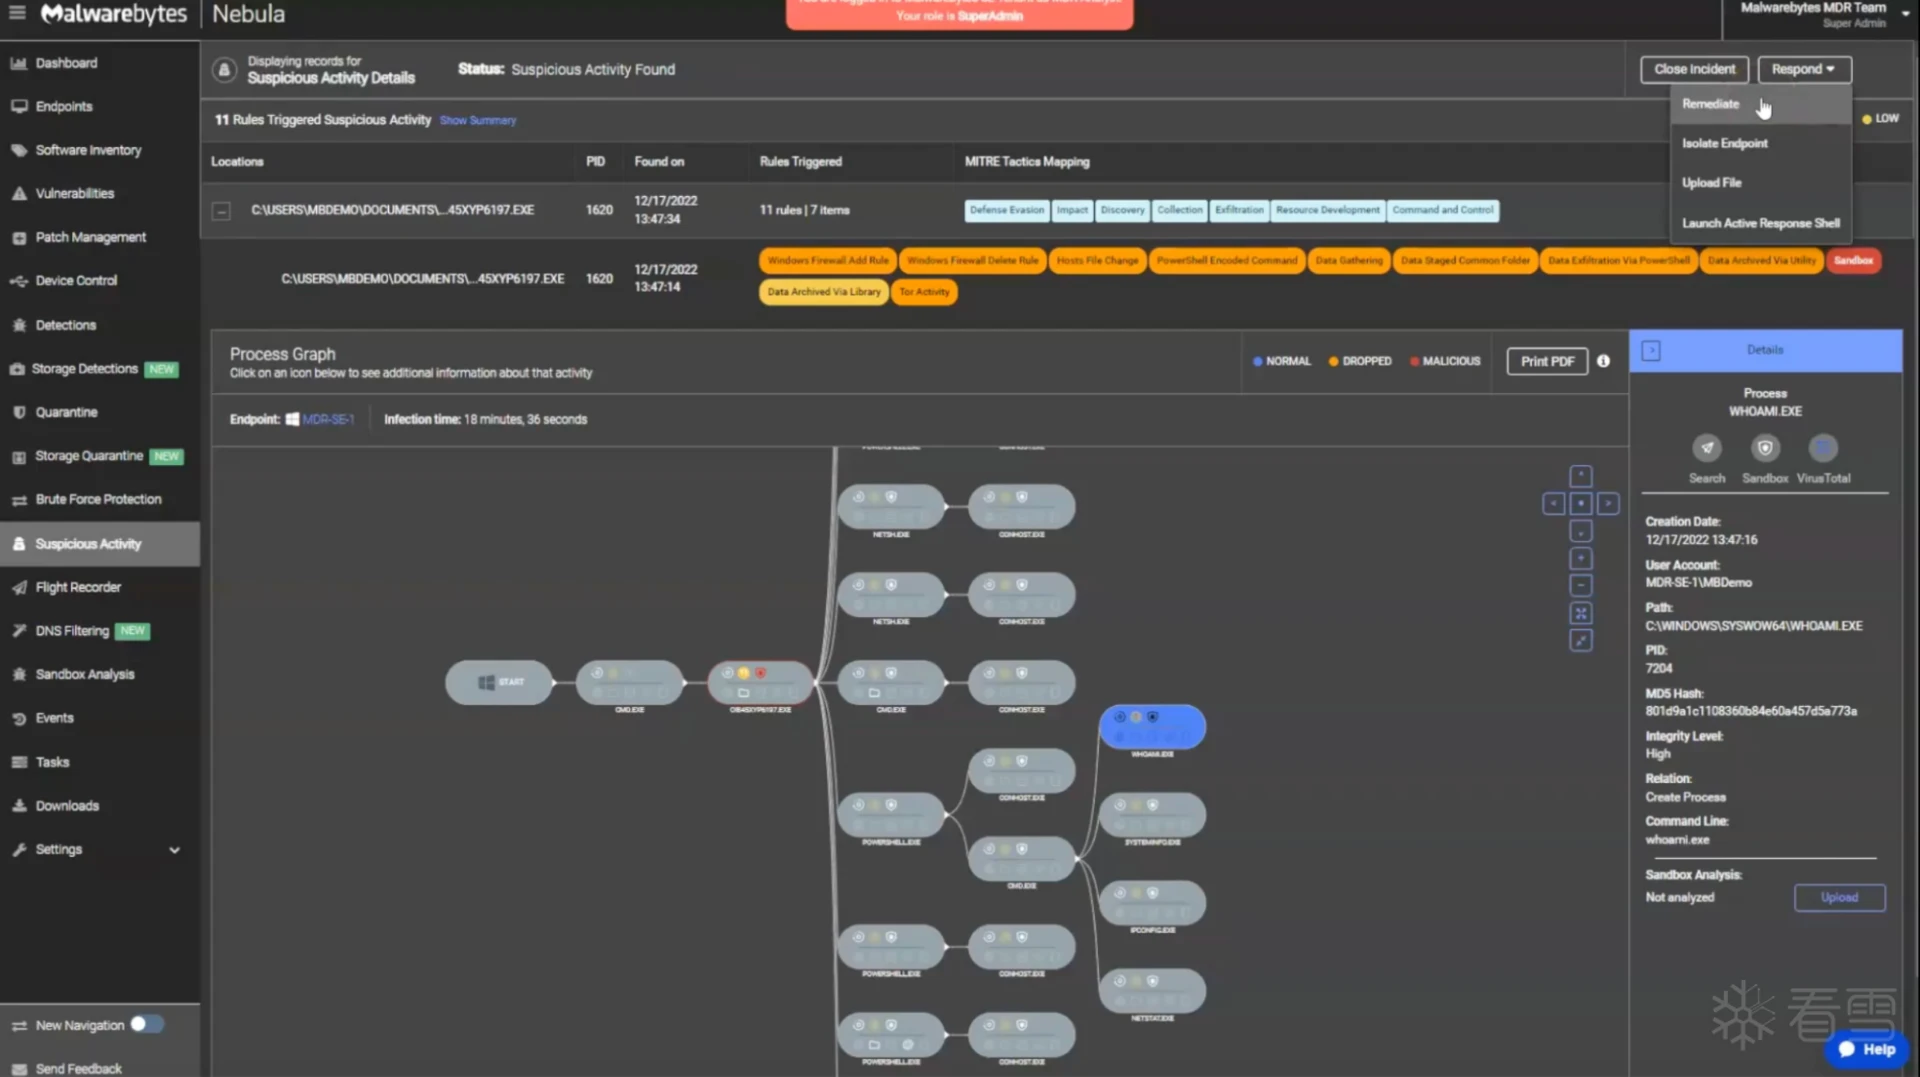Click the info icon next to Print PDF

click(1603, 361)
